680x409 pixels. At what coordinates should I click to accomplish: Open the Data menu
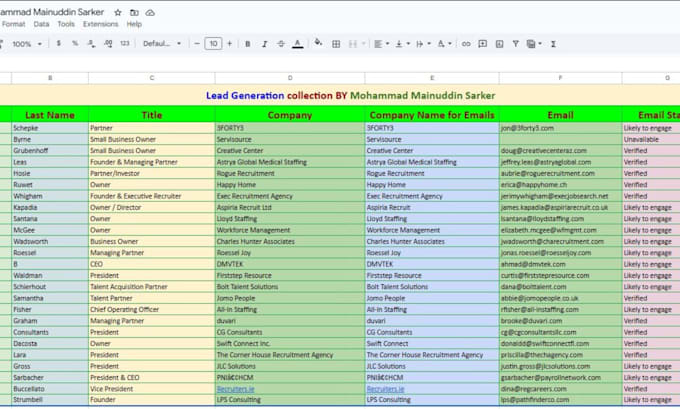coord(41,24)
